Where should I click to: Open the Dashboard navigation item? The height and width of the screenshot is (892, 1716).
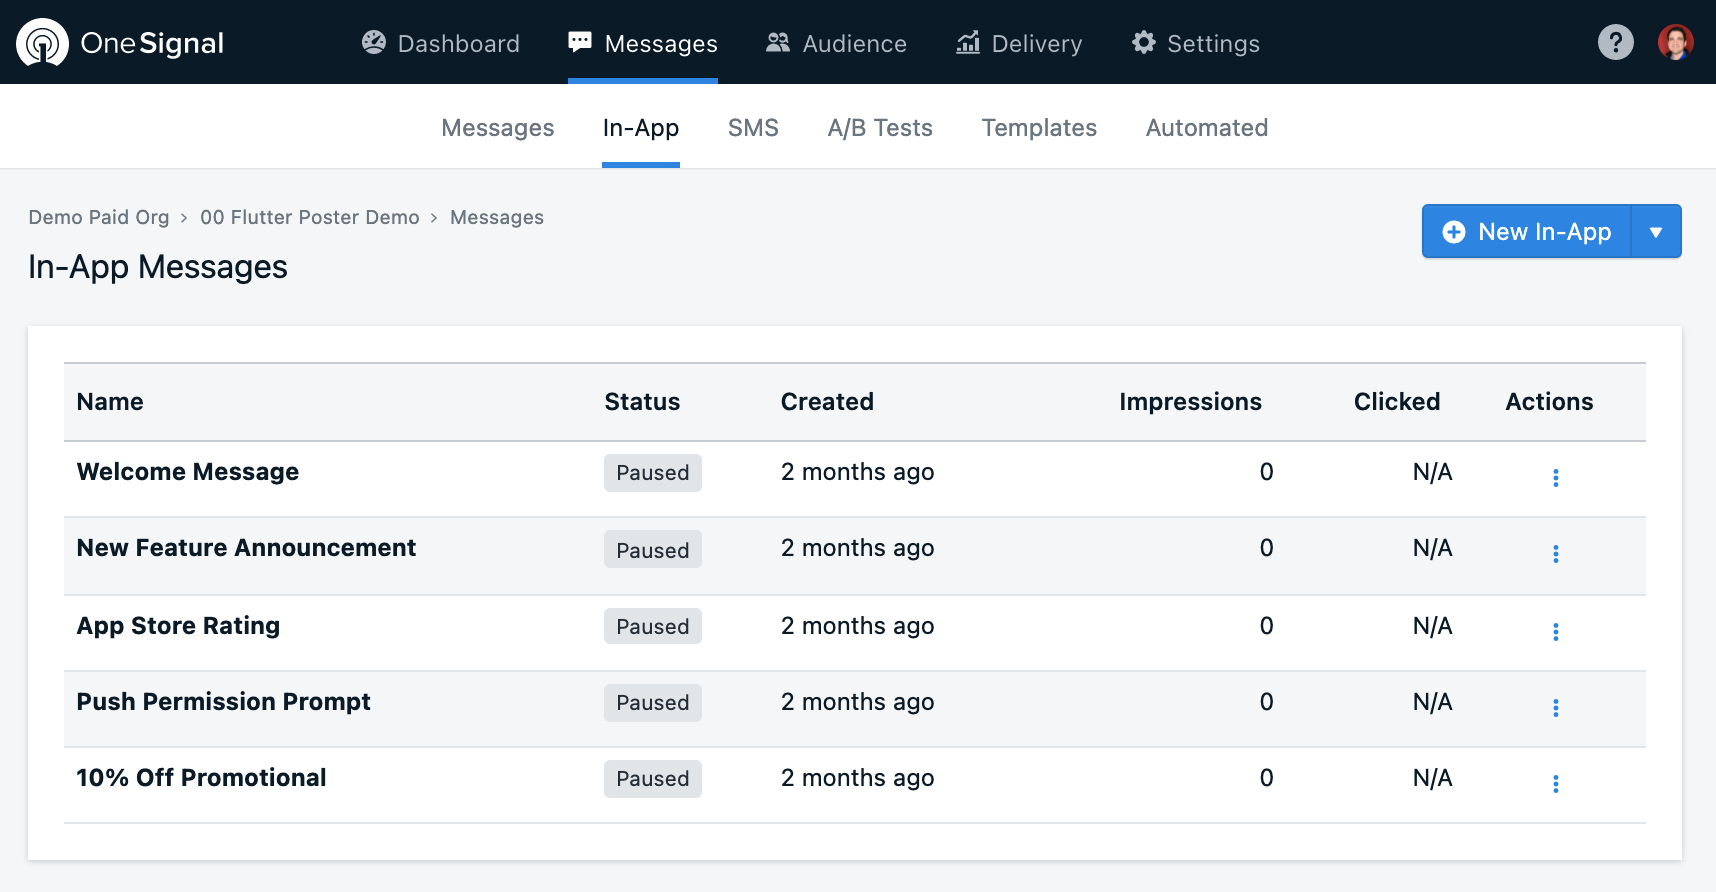pos(441,43)
